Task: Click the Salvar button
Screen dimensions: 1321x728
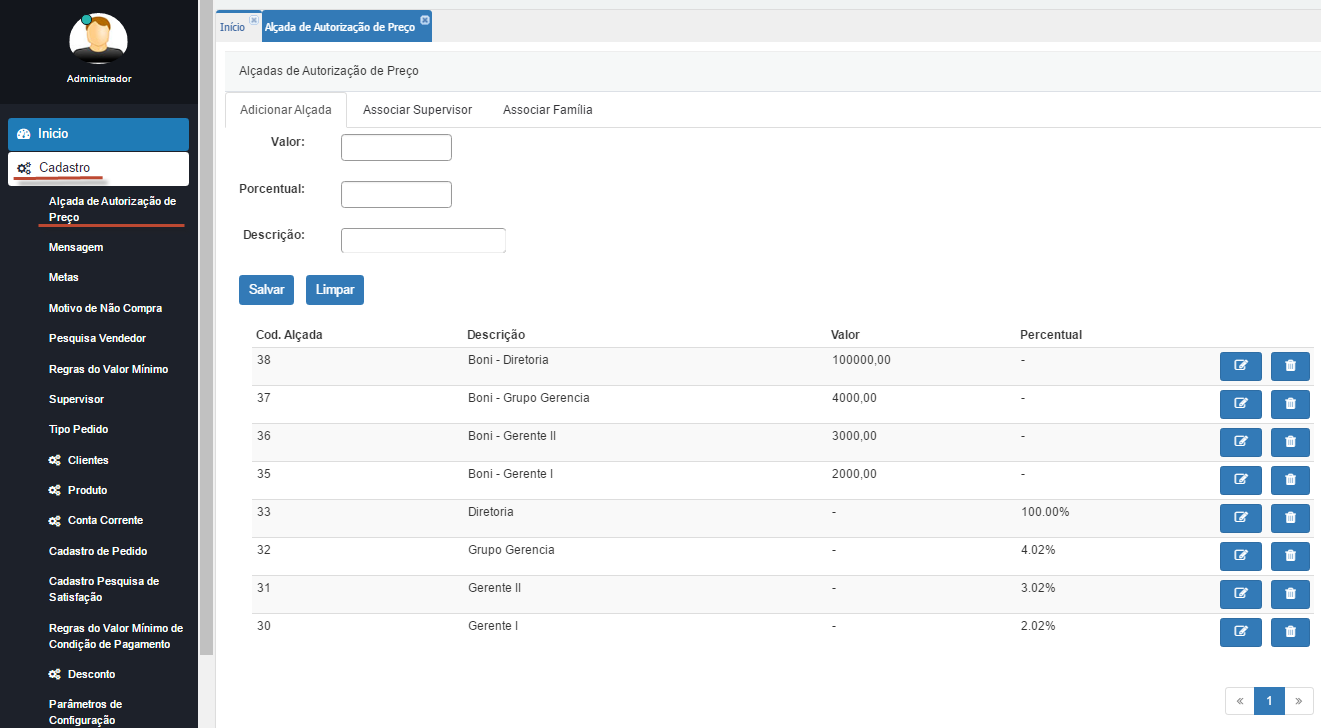Action: click(x=267, y=289)
